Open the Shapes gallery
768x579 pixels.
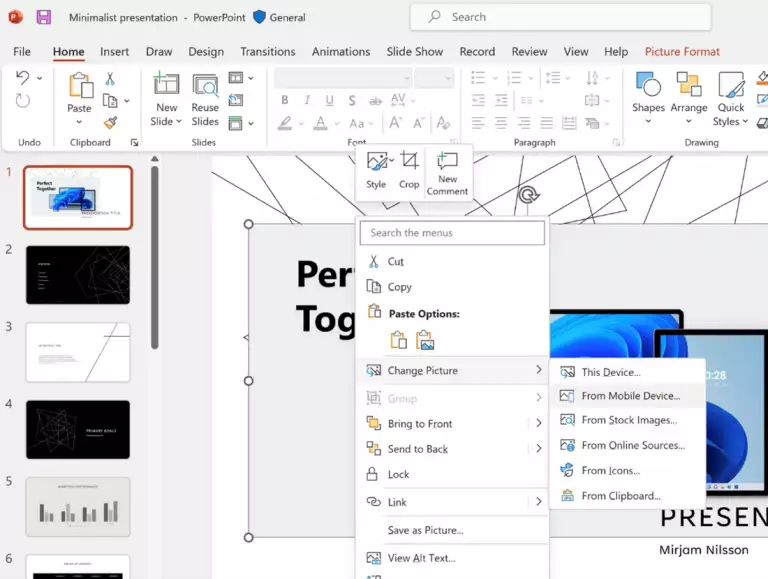(x=648, y=98)
